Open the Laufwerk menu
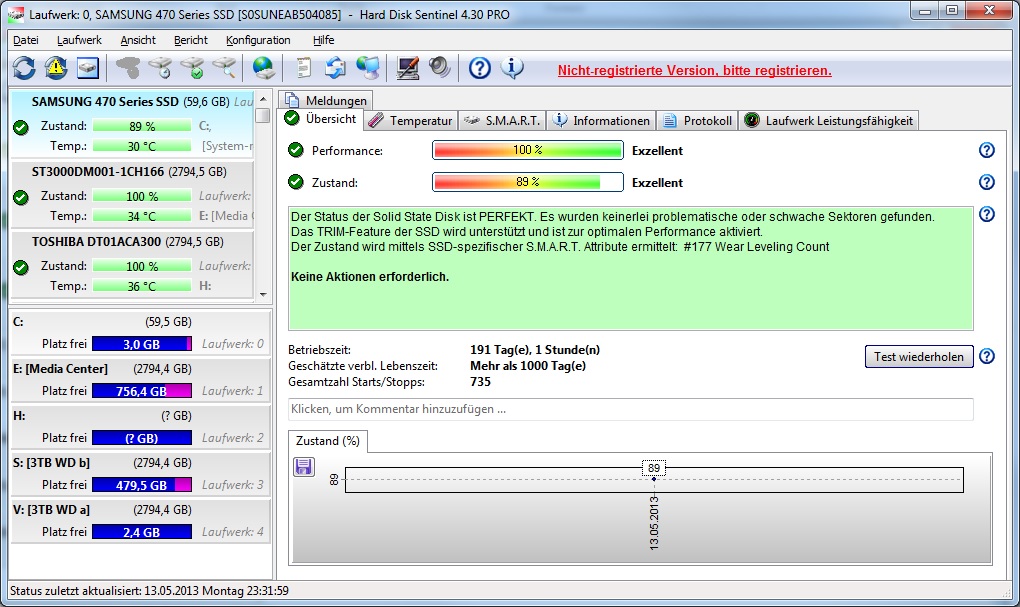 (x=79, y=40)
